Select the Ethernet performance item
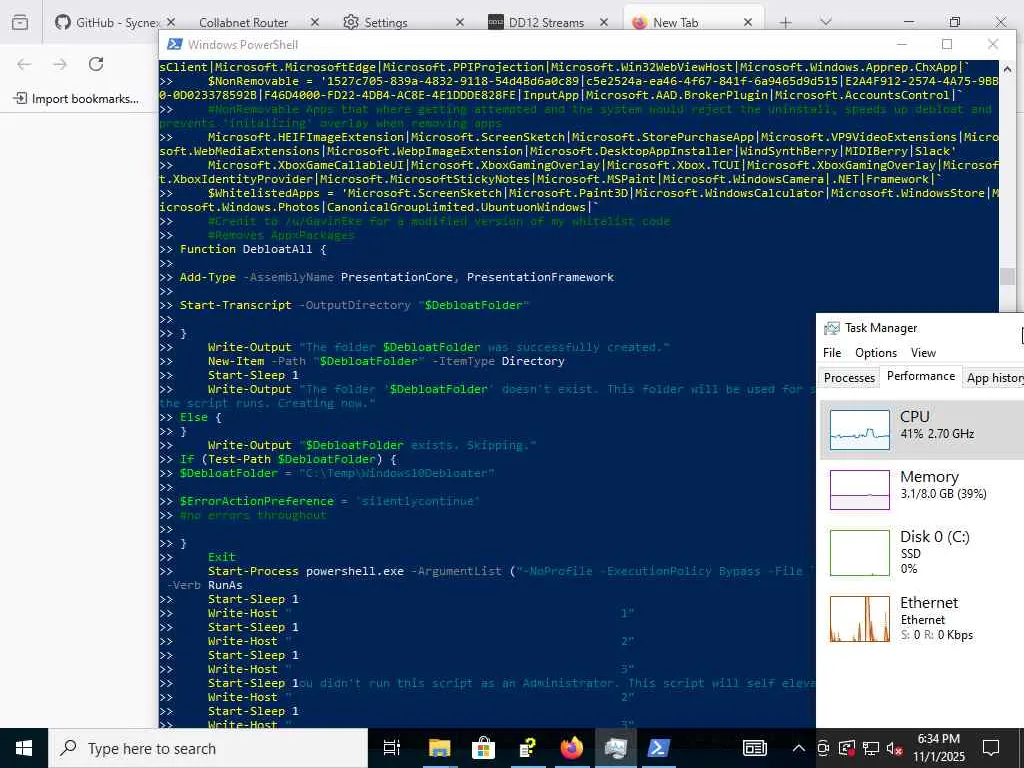Screen dimensions: 1024x768 [x=921, y=618]
